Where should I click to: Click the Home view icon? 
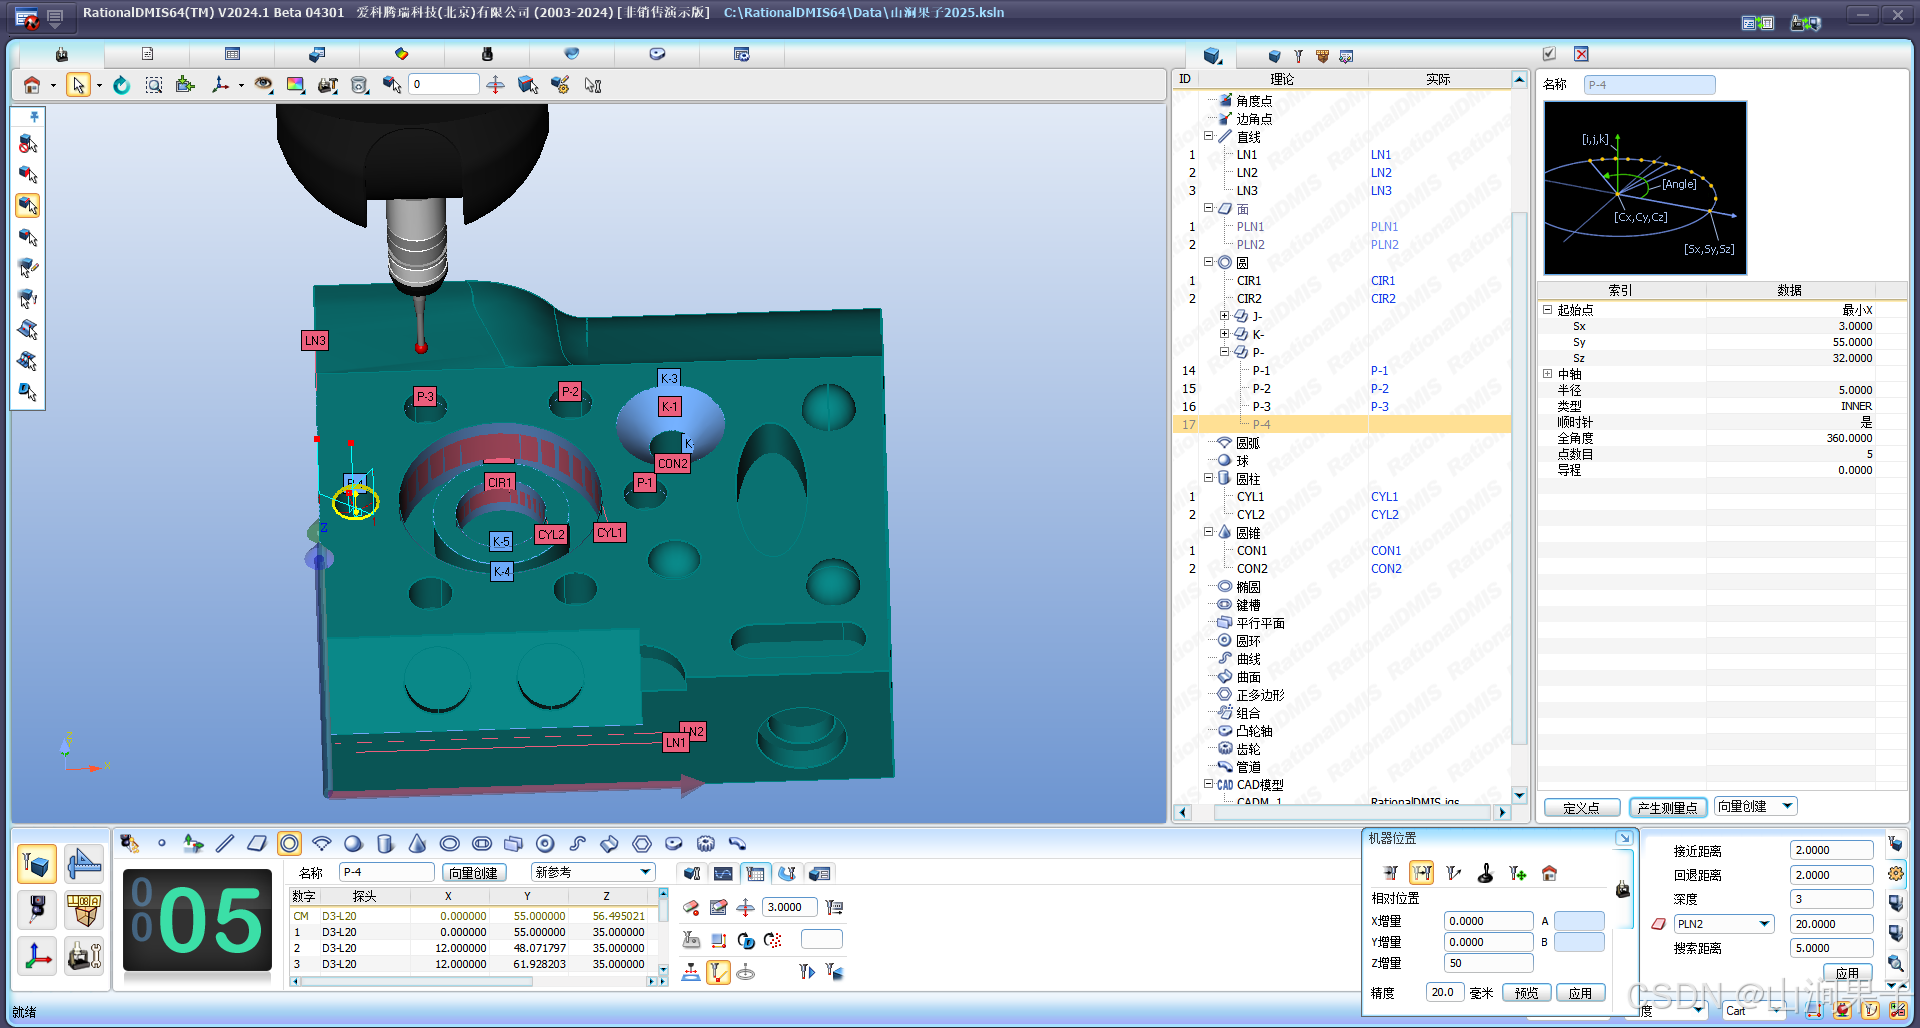[32, 85]
